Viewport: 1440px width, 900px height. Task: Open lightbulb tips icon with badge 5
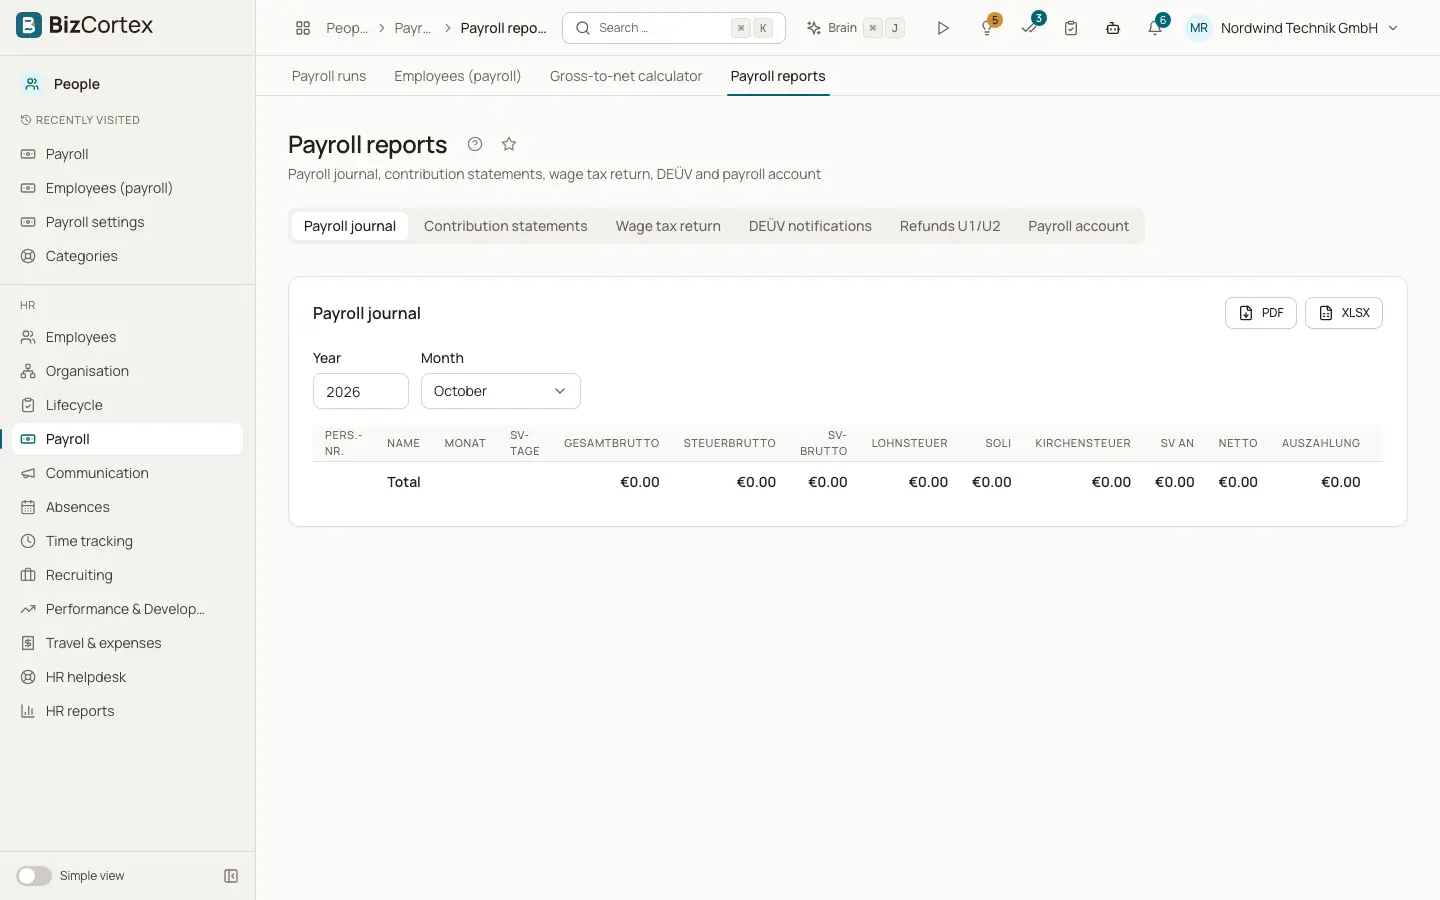coord(988,27)
